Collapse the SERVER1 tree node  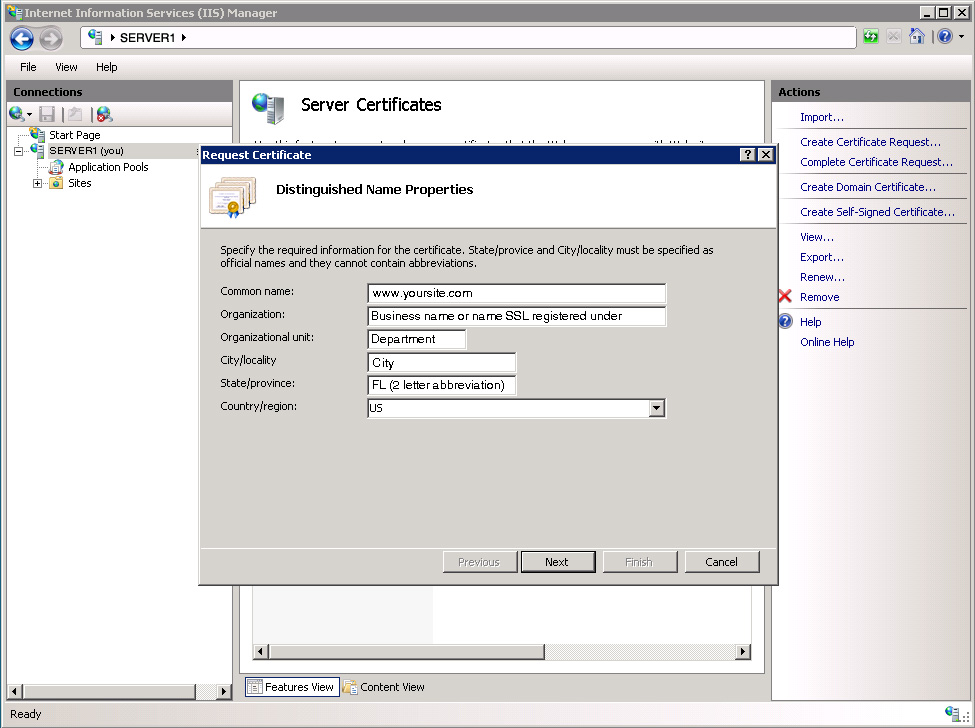19,151
